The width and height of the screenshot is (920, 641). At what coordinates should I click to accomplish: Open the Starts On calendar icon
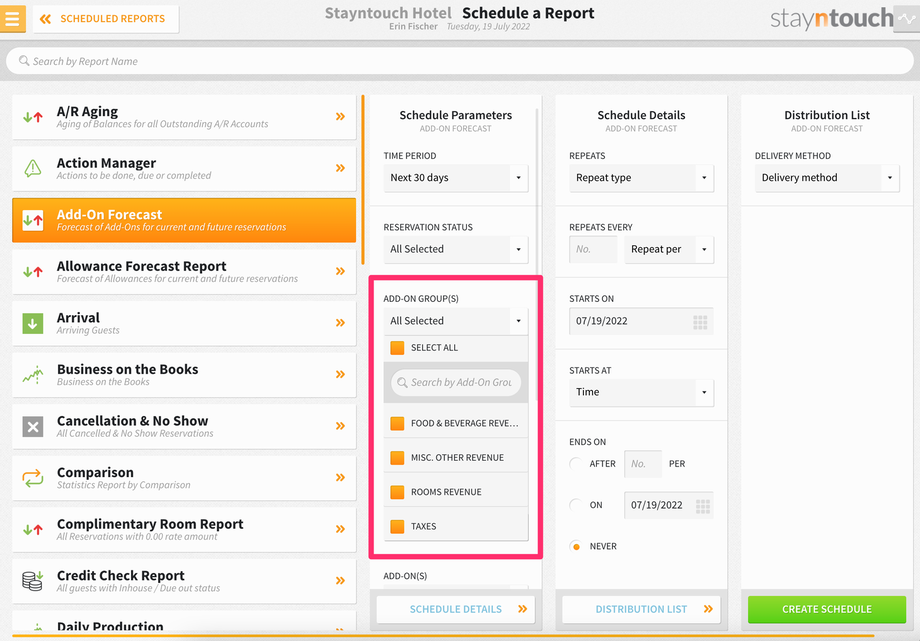[x=700, y=322]
